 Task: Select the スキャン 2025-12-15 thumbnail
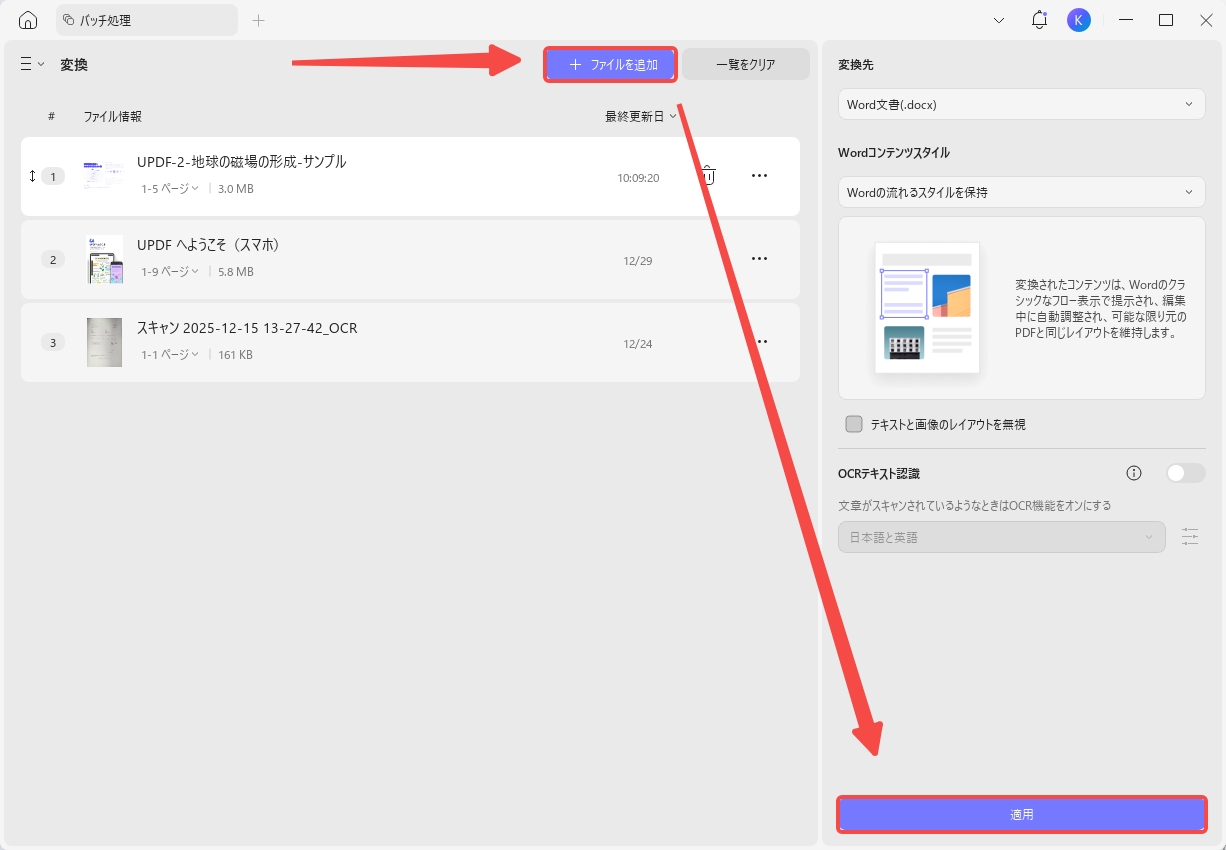click(x=104, y=342)
